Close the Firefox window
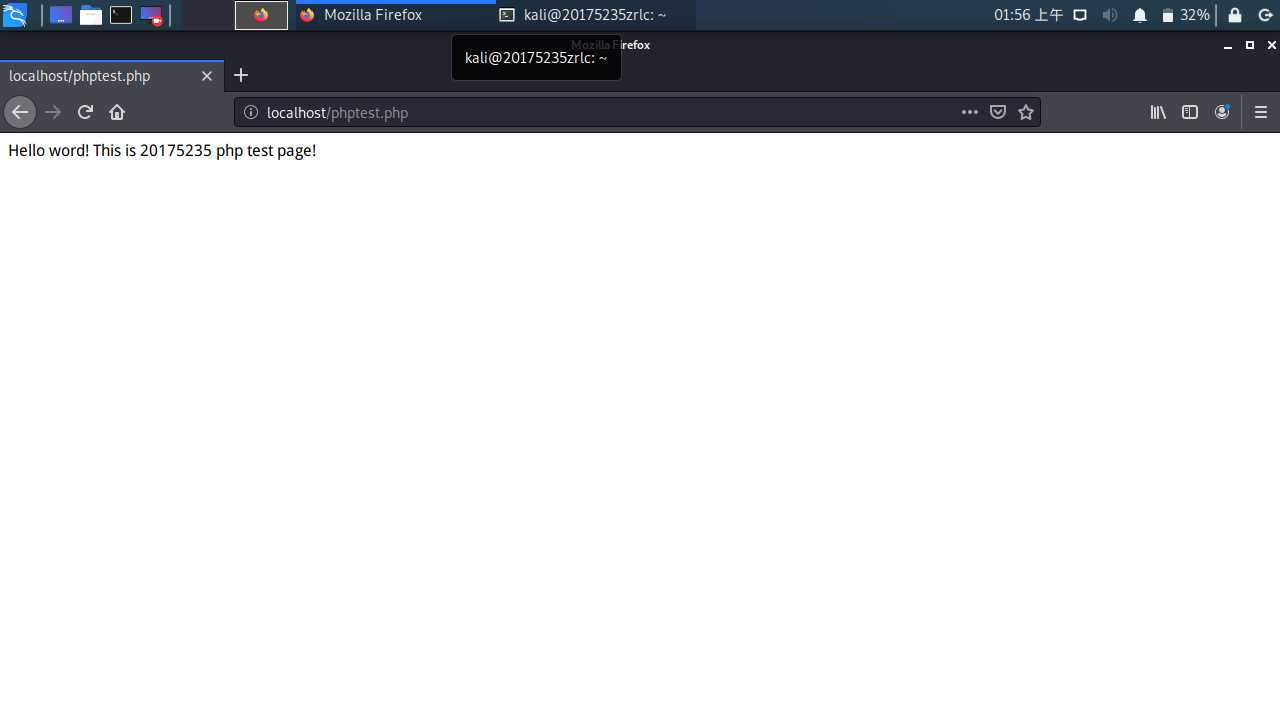The height and width of the screenshot is (720, 1280). click(x=1271, y=45)
